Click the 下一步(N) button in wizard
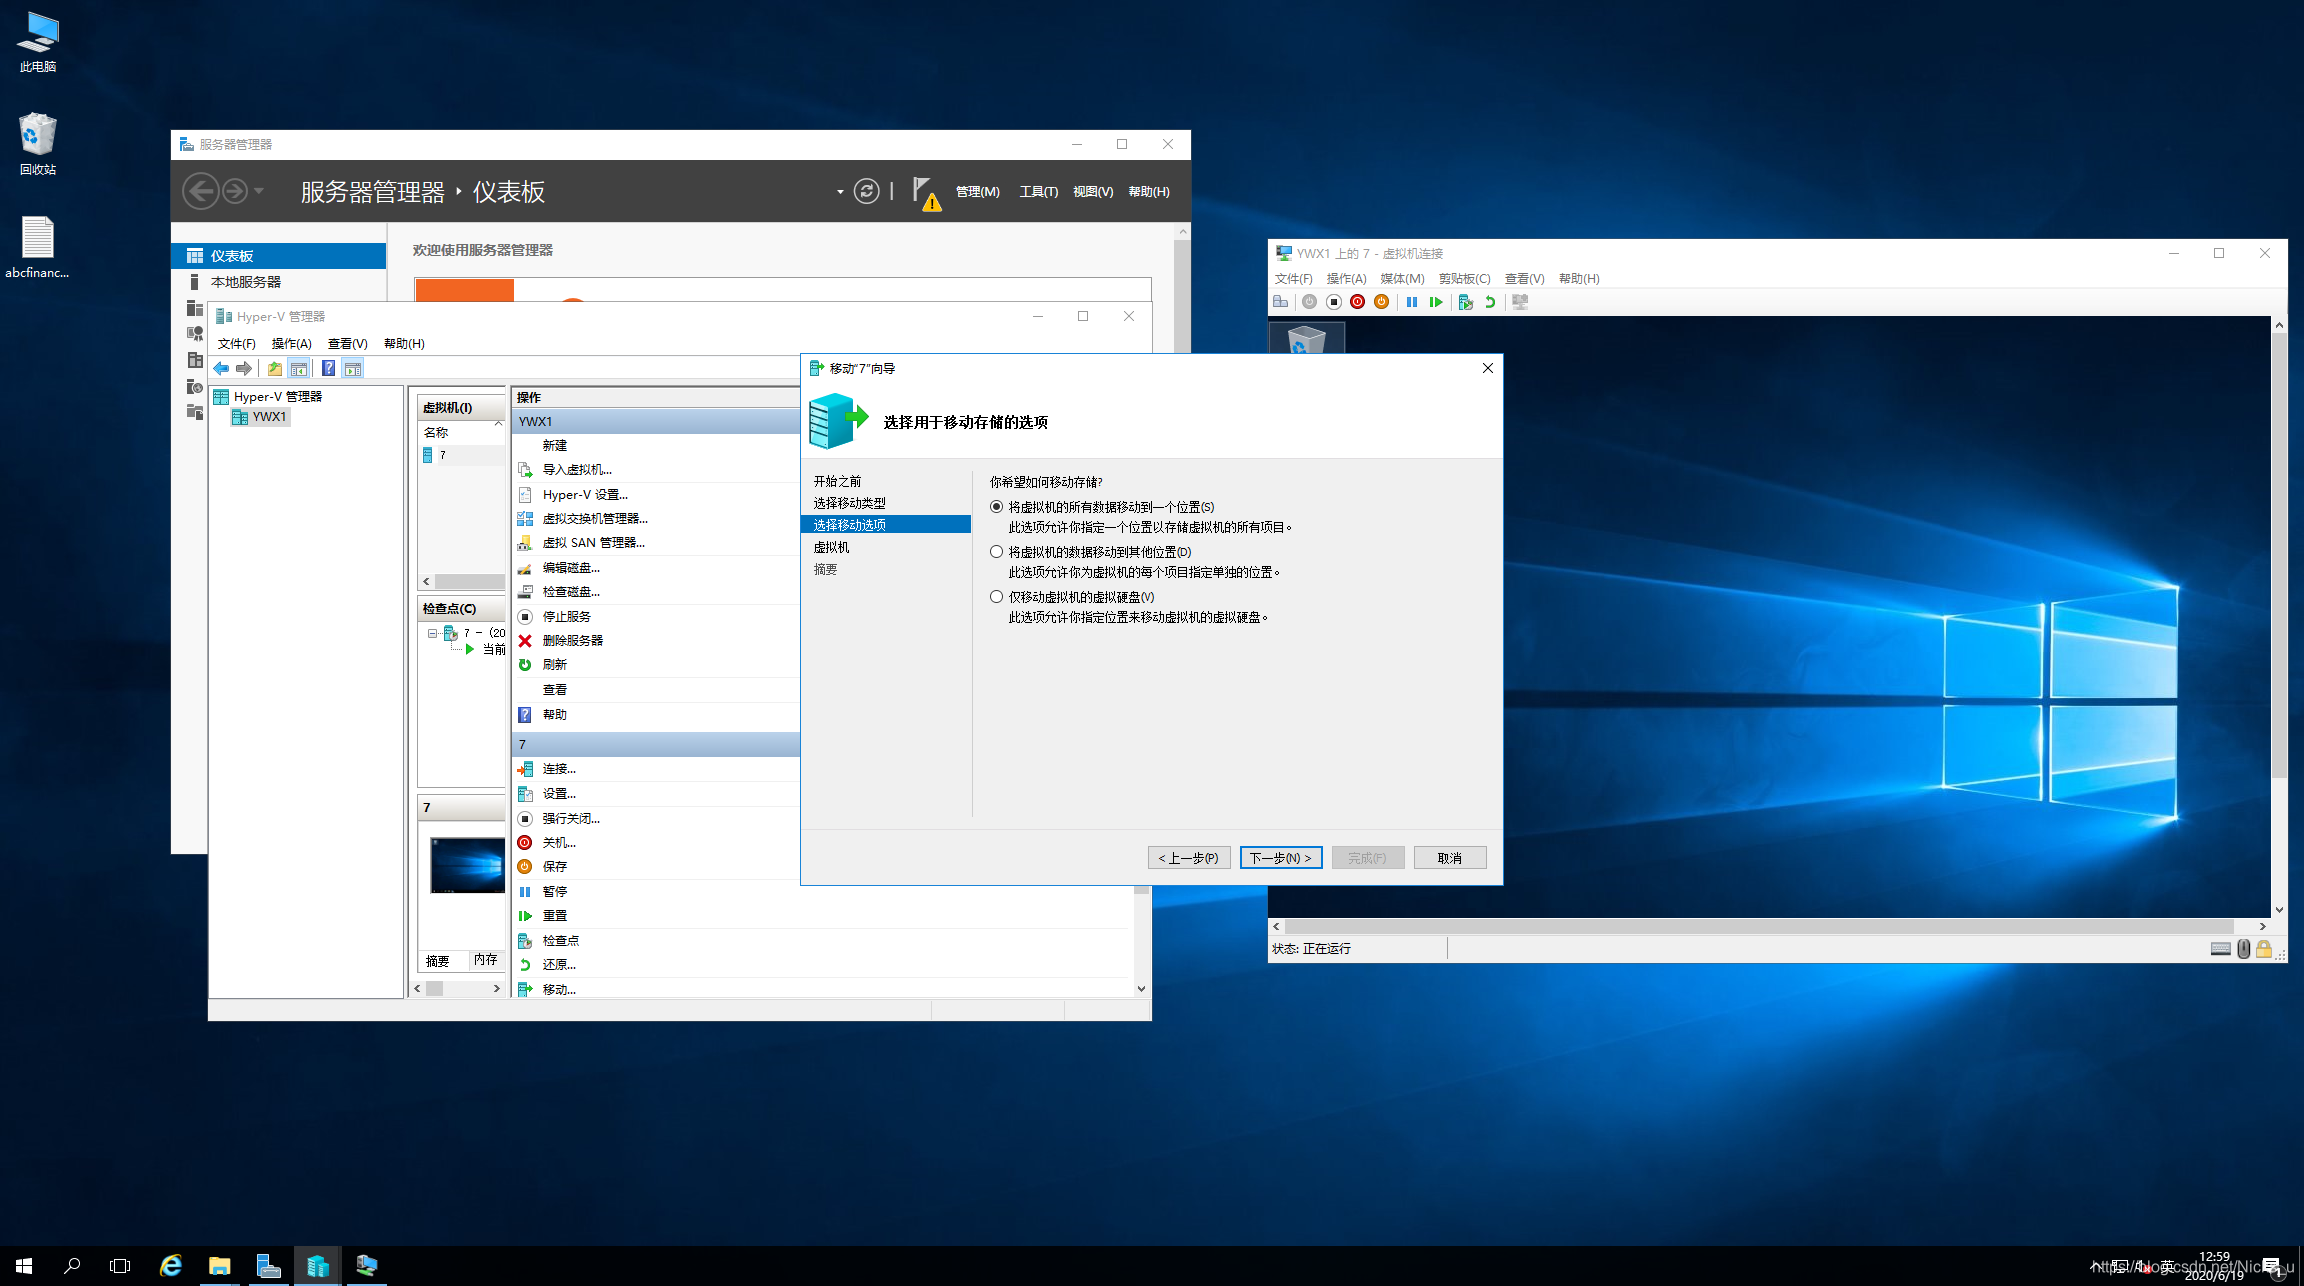The width and height of the screenshot is (2304, 1286). pyautogui.click(x=1280, y=858)
